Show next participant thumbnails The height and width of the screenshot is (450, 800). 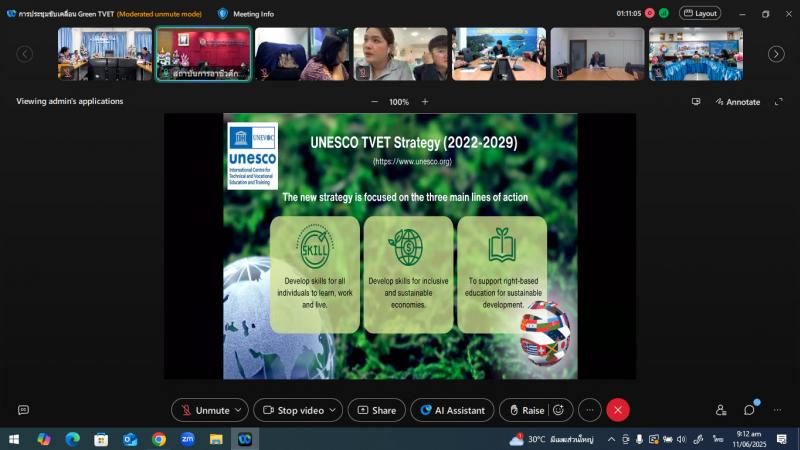click(x=776, y=54)
